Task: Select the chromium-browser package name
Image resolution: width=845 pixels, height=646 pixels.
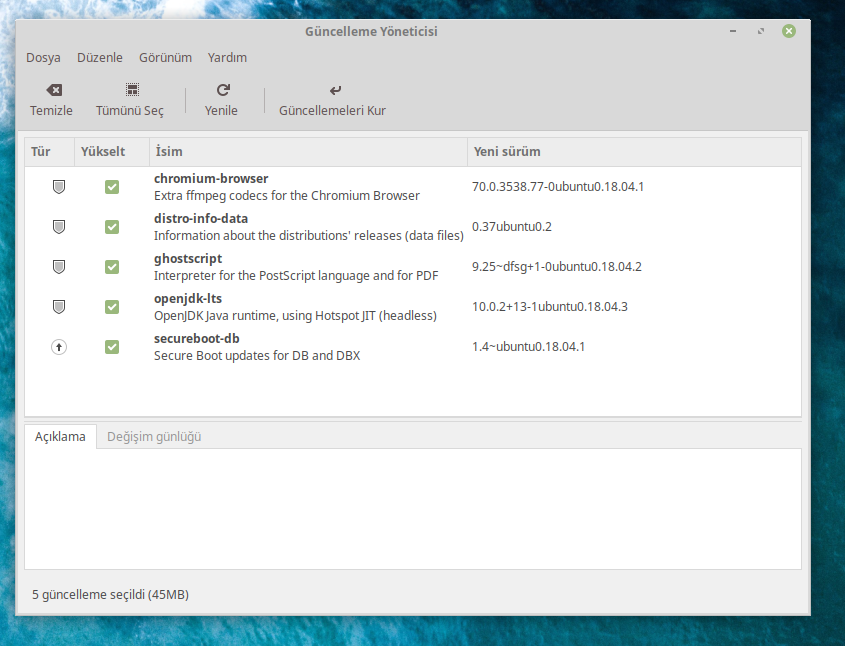Action: [211, 178]
